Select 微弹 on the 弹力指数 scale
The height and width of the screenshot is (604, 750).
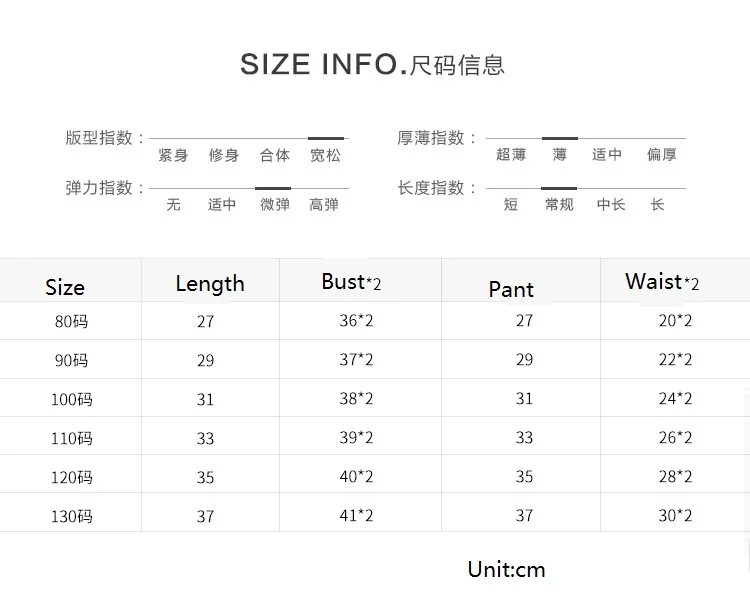click(x=275, y=205)
